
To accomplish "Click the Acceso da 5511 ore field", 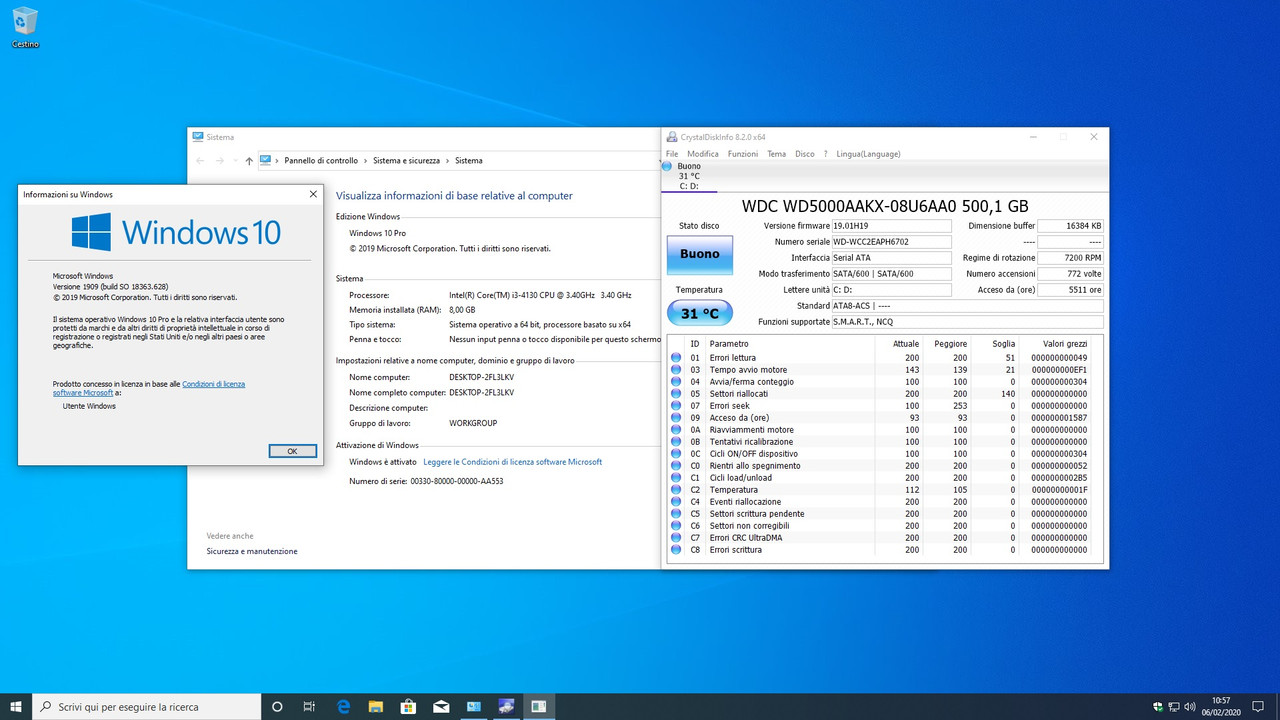I will click(x=1071, y=290).
